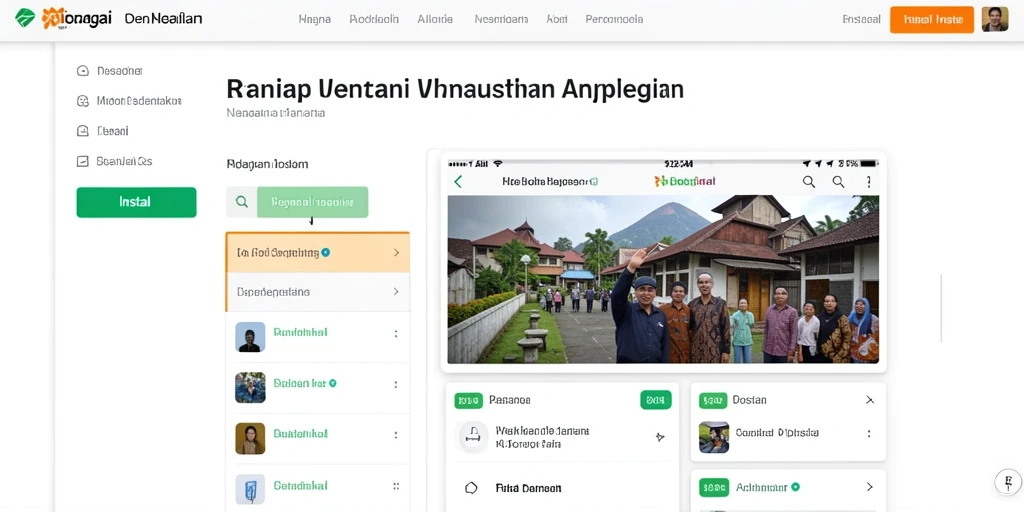
Task: Click the green badge left of Dostan
Action: point(712,400)
